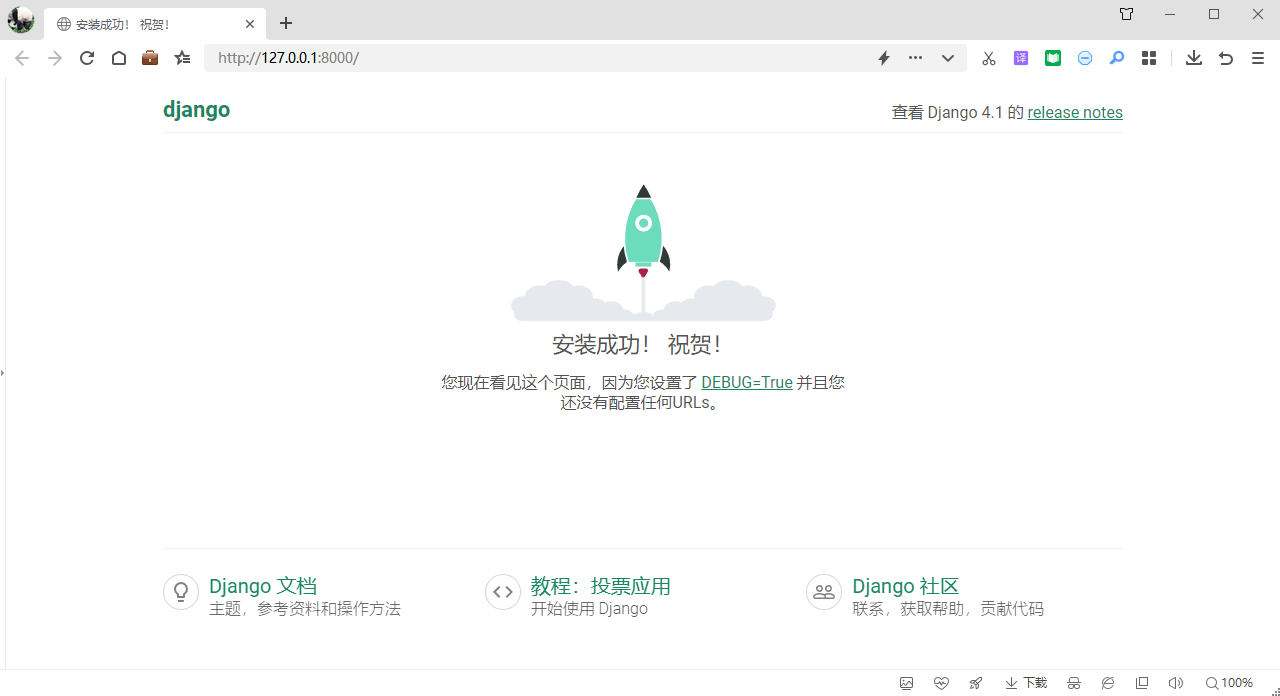1280x696 pixels.
Task: Click the green book extension icon
Action: (x=1053, y=58)
